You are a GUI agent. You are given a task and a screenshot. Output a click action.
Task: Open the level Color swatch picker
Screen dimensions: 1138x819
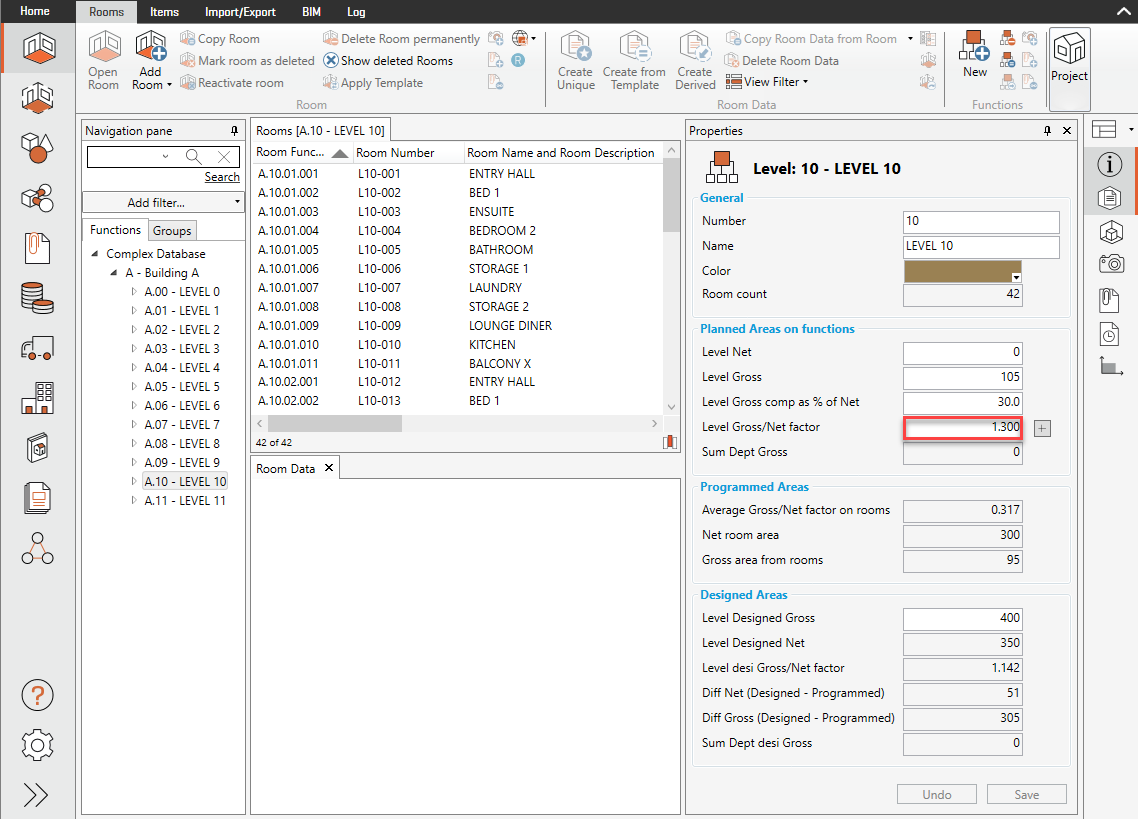coord(963,271)
